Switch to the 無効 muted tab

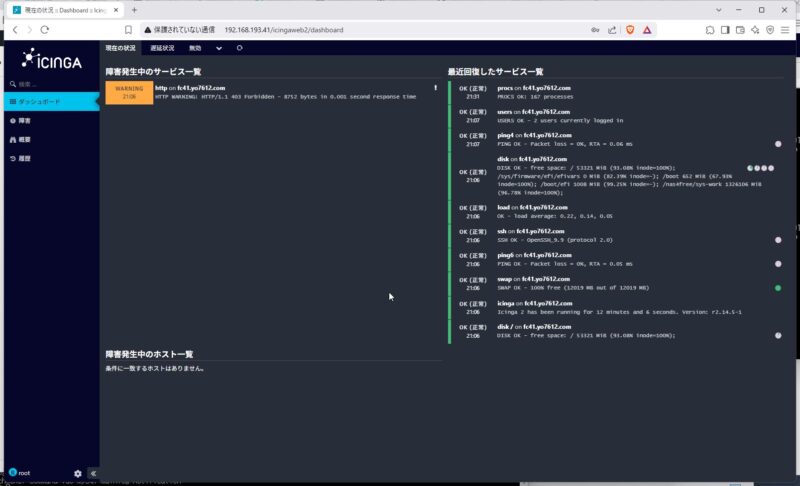(195, 48)
